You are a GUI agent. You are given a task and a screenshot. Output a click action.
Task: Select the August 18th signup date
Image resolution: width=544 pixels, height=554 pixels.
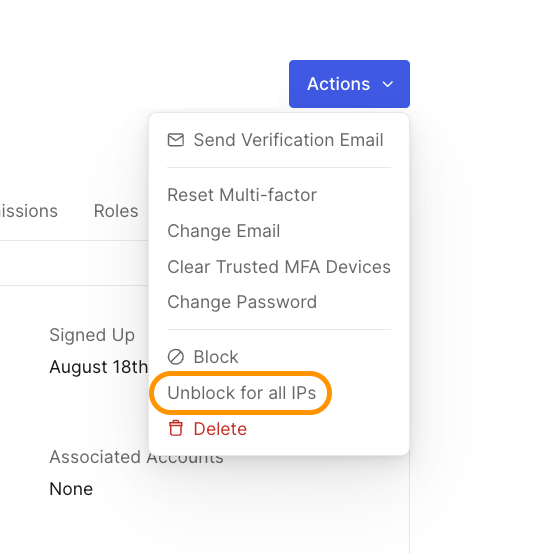[99, 367]
